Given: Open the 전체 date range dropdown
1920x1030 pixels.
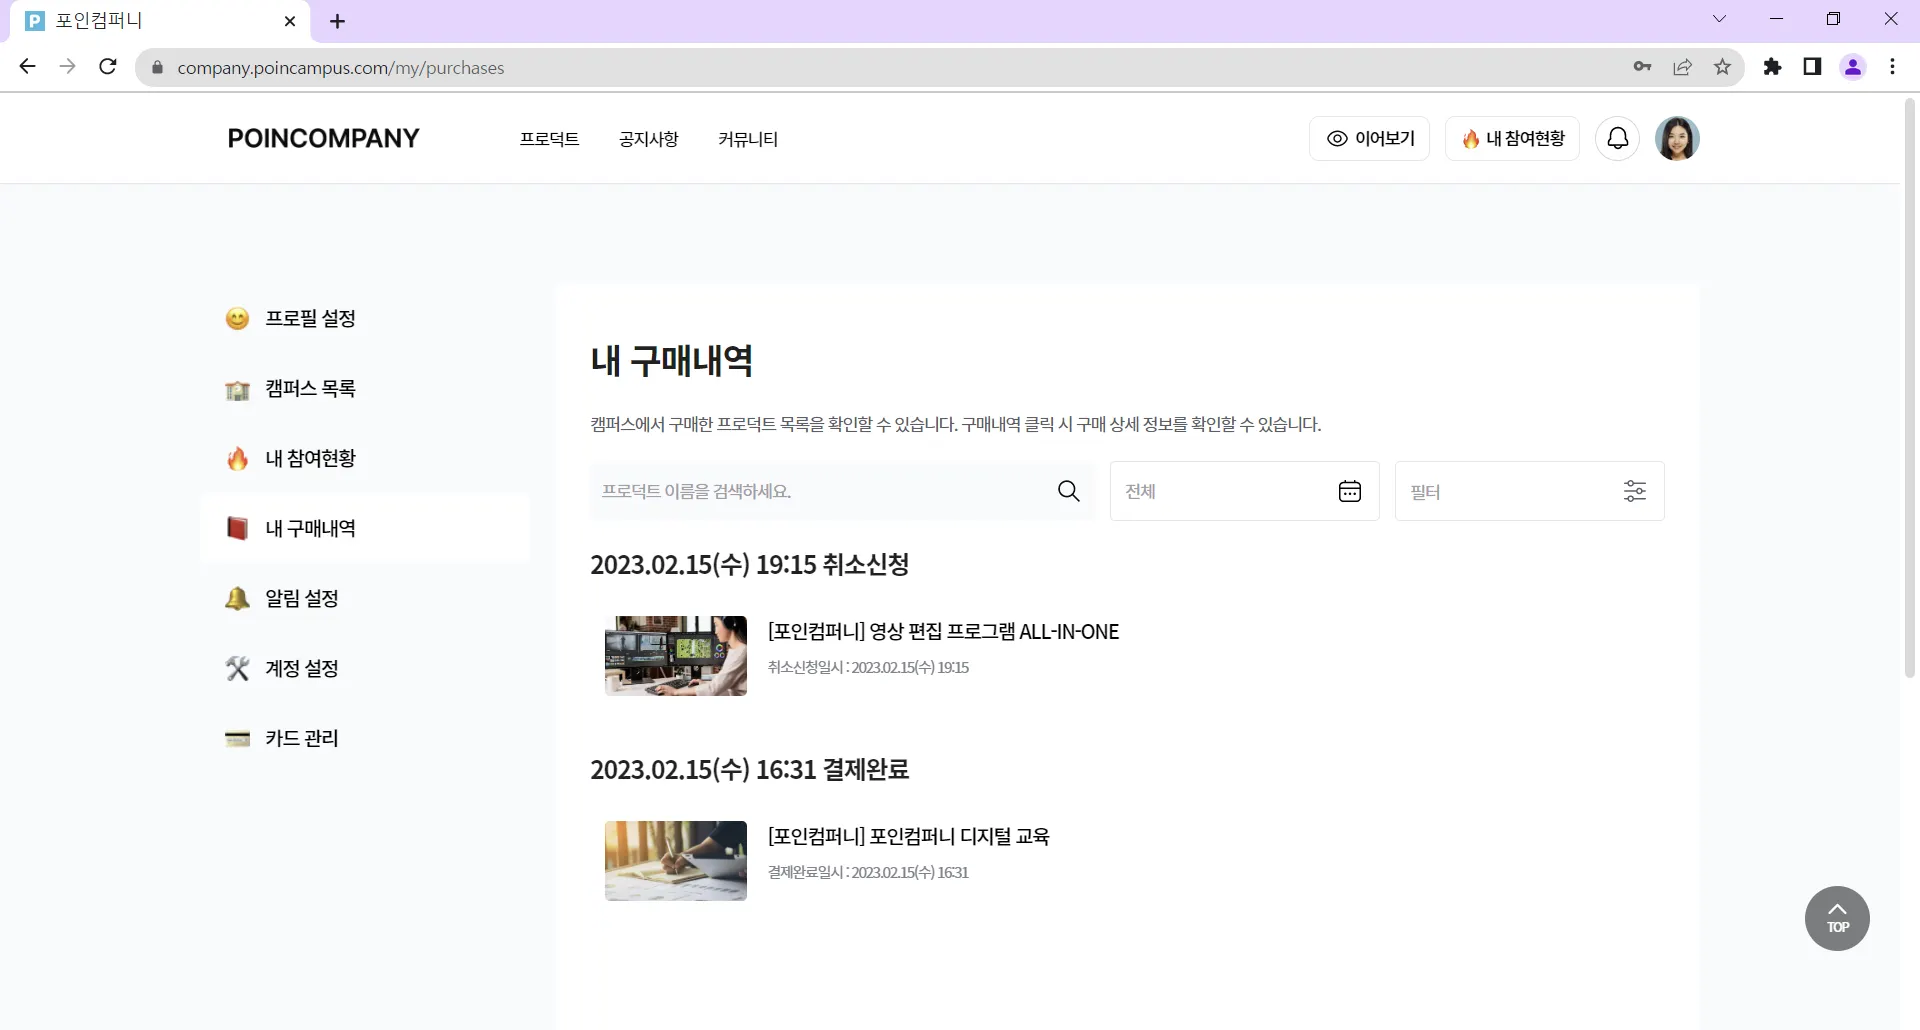Looking at the screenshot, I should [1244, 491].
